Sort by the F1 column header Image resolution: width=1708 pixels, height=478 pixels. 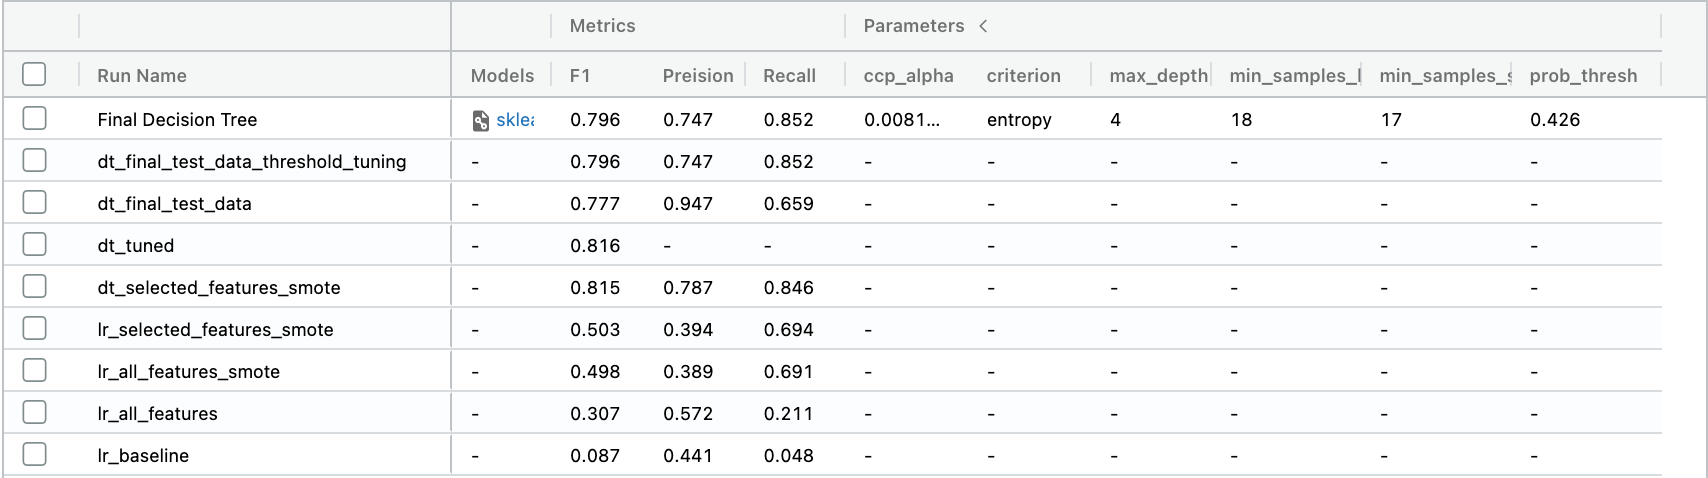[580, 76]
